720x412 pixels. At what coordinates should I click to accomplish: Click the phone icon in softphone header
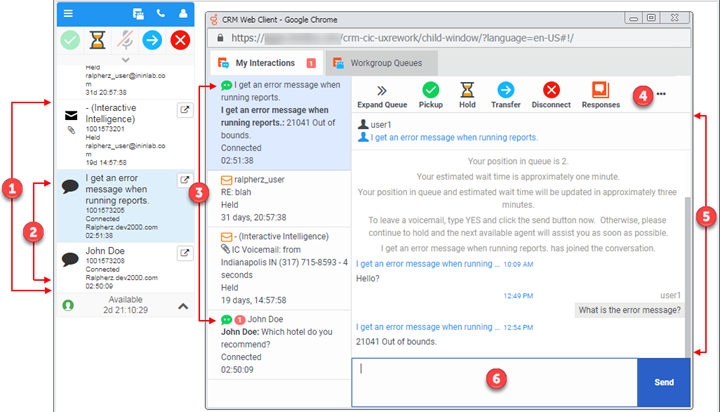coord(162,14)
